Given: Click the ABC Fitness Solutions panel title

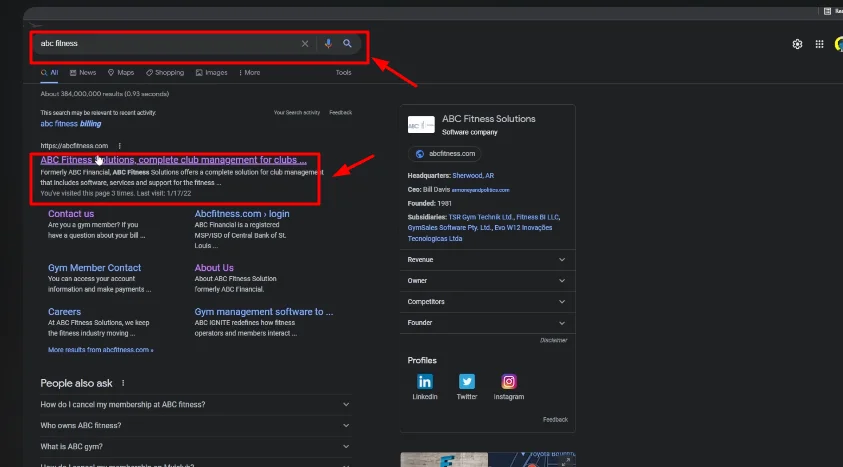Looking at the screenshot, I should (489, 119).
